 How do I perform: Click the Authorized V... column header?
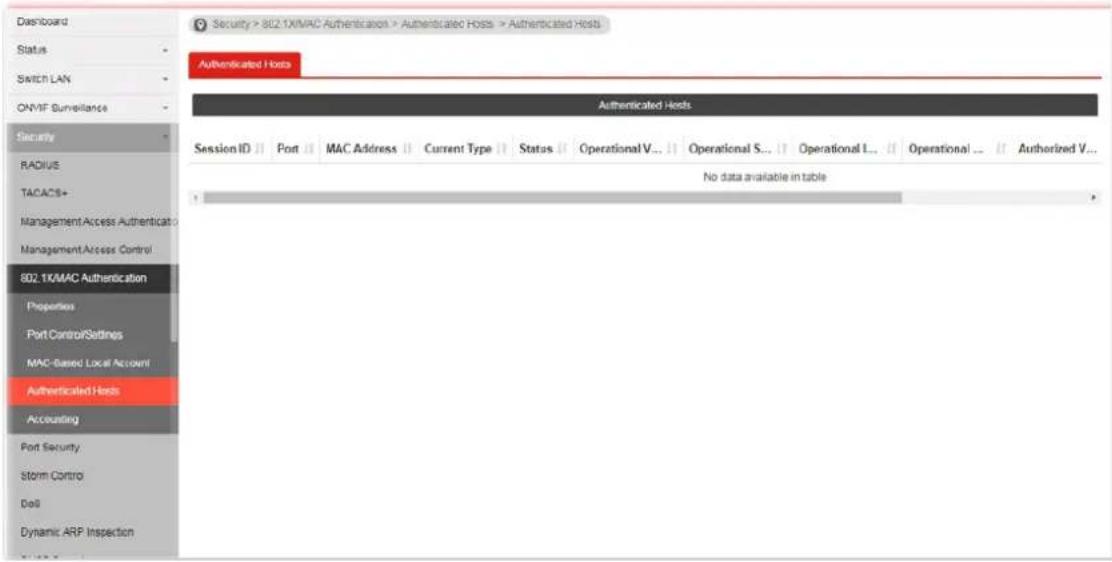pos(1057,150)
